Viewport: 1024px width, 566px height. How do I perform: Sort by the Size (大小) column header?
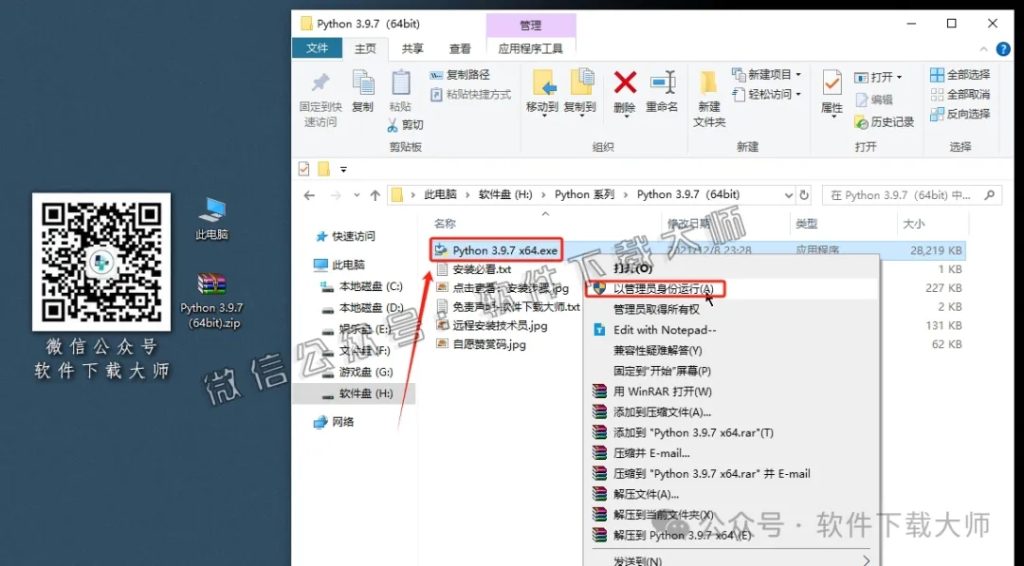click(914, 224)
